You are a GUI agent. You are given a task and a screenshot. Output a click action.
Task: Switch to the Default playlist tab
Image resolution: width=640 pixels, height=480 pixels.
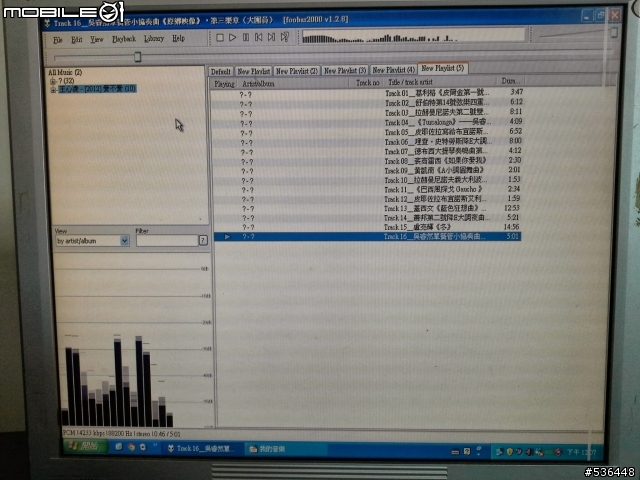[221, 72]
